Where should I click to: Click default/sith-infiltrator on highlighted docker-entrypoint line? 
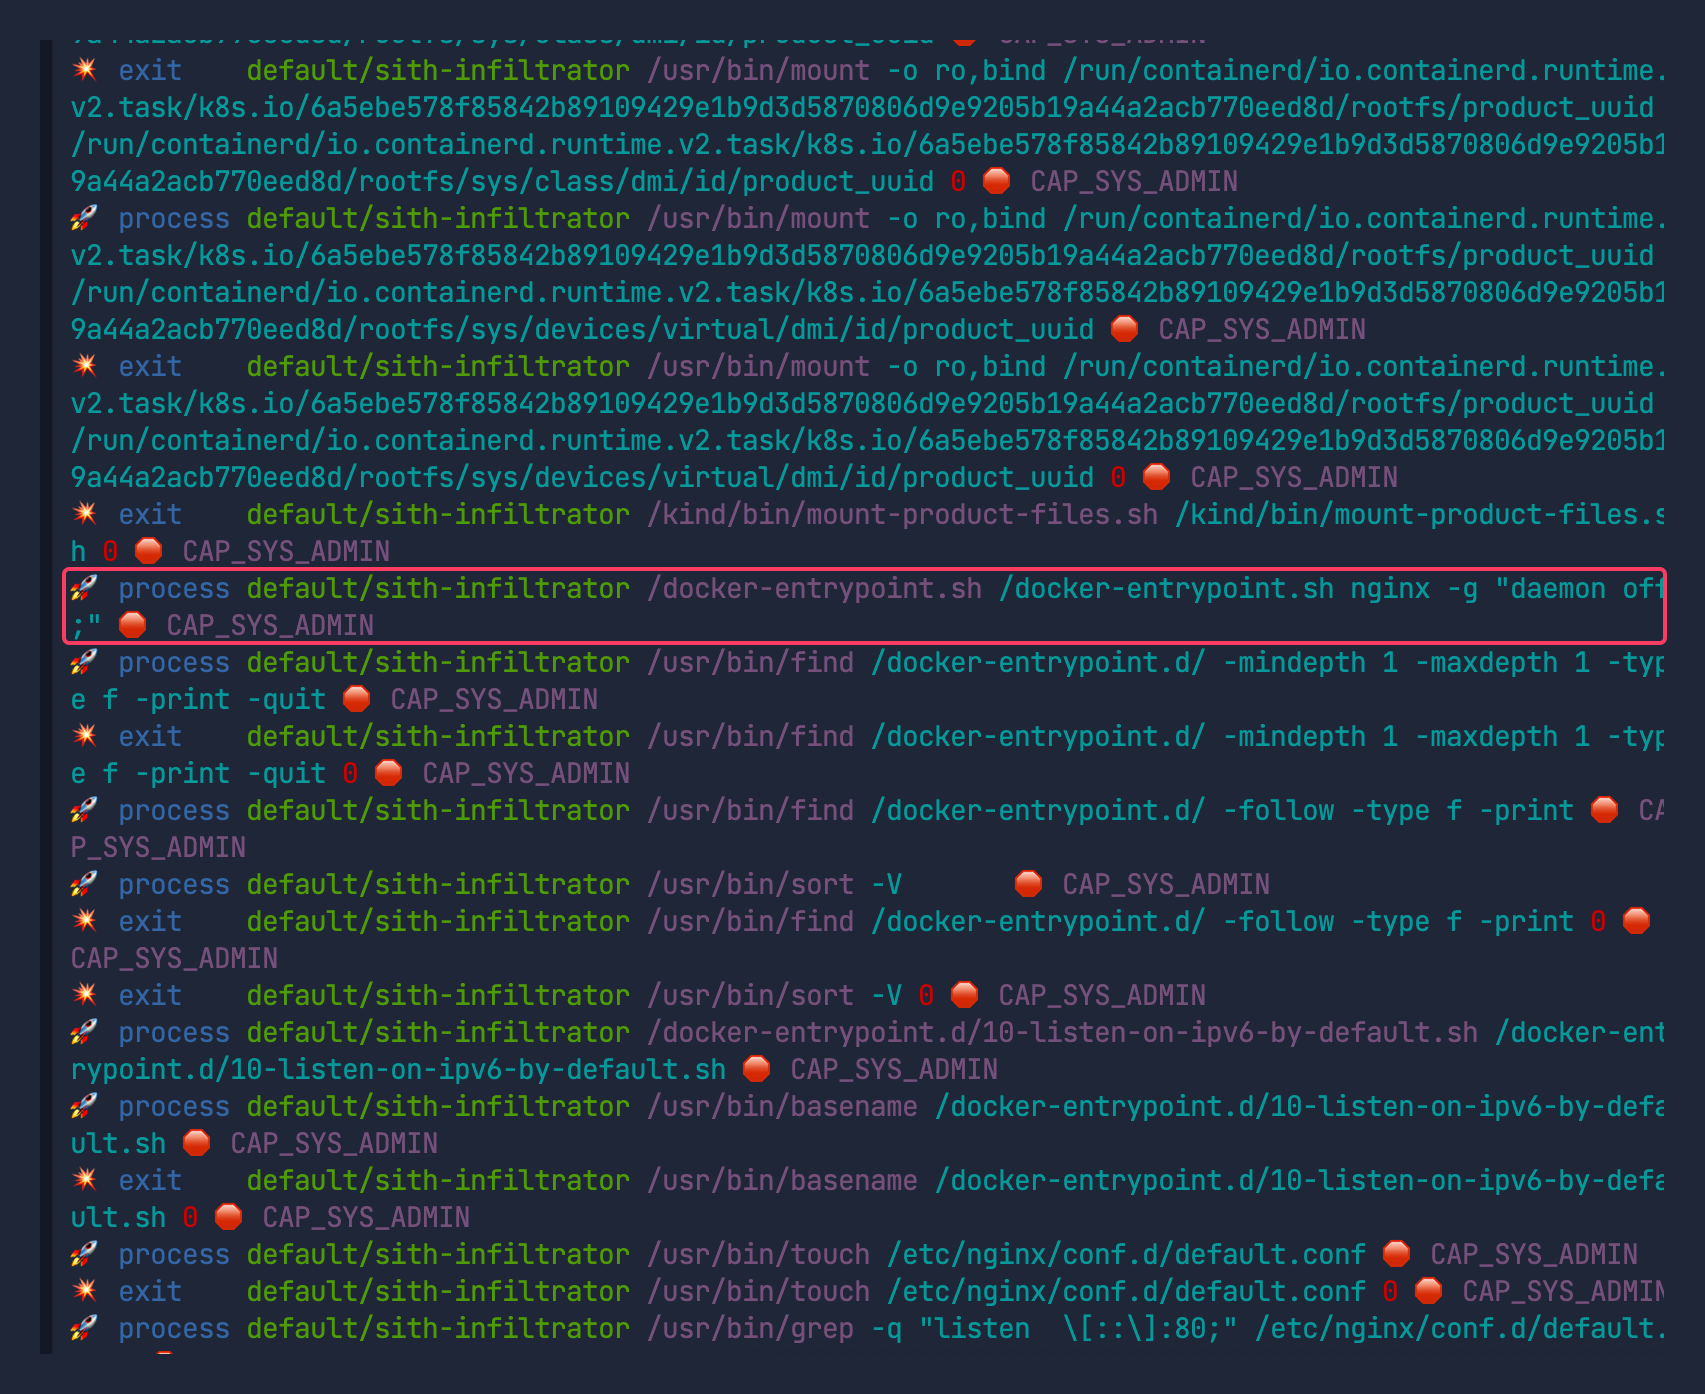tap(438, 589)
